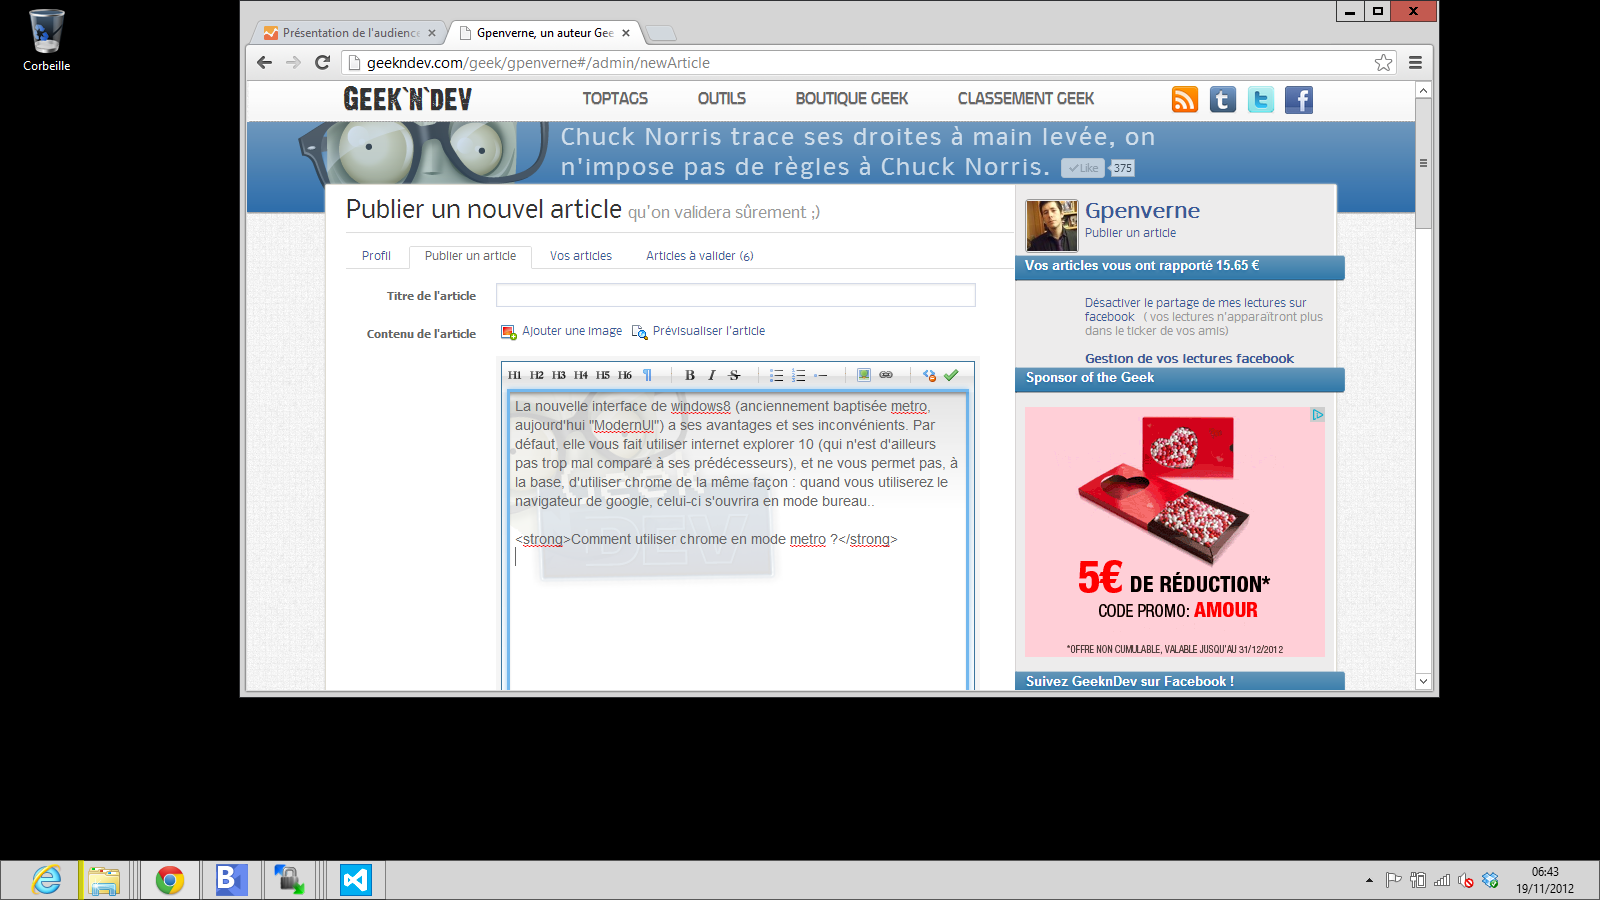
Task: Open Visual Studio from the taskbar
Action: click(355, 880)
